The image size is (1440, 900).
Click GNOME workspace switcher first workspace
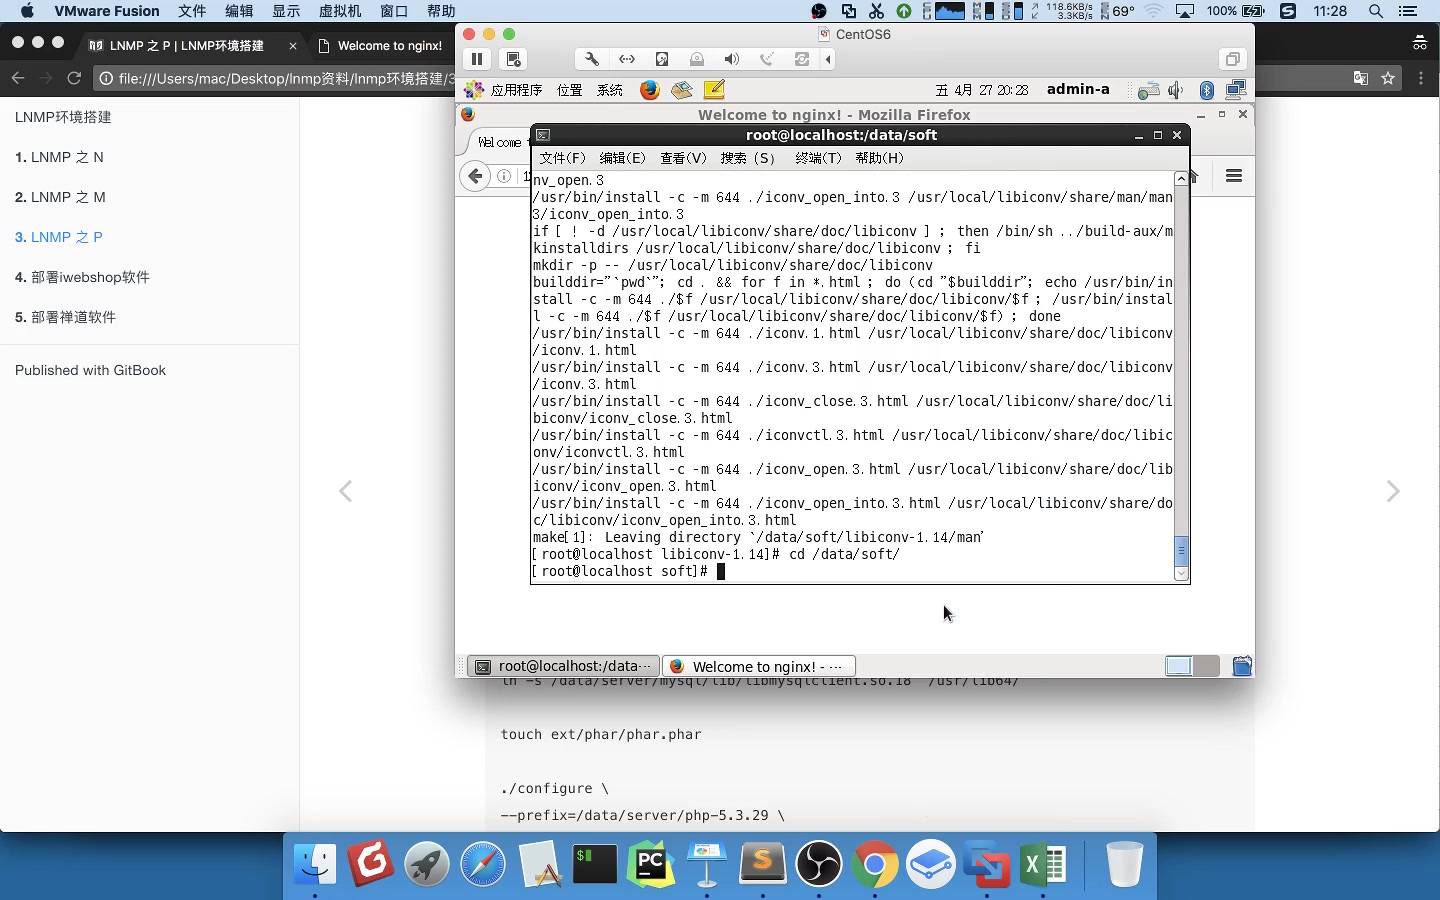point(1179,666)
